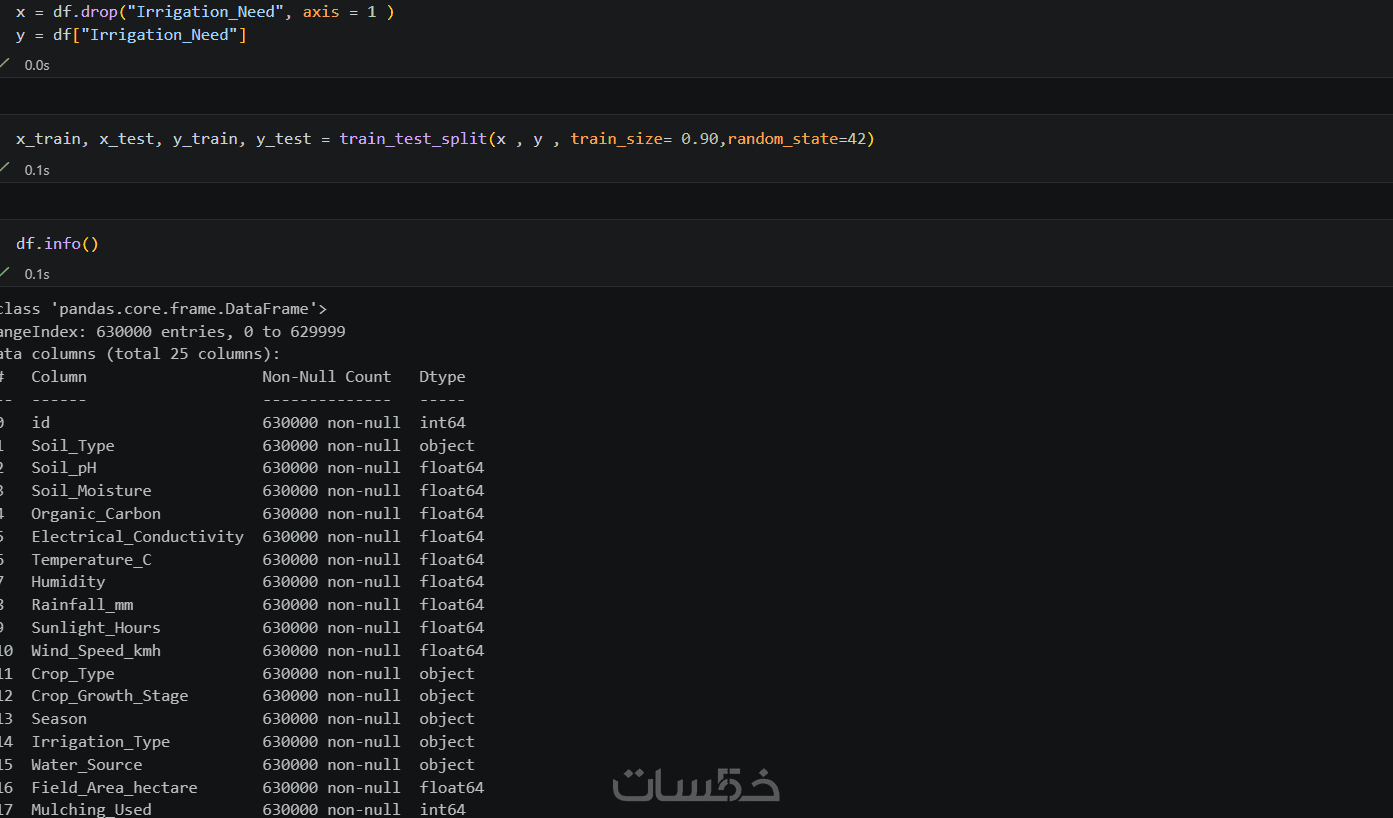The height and width of the screenshot is (818, 1393).
Task: Click the Electrical_Conductivity row in the output
Action: [242, 537]
